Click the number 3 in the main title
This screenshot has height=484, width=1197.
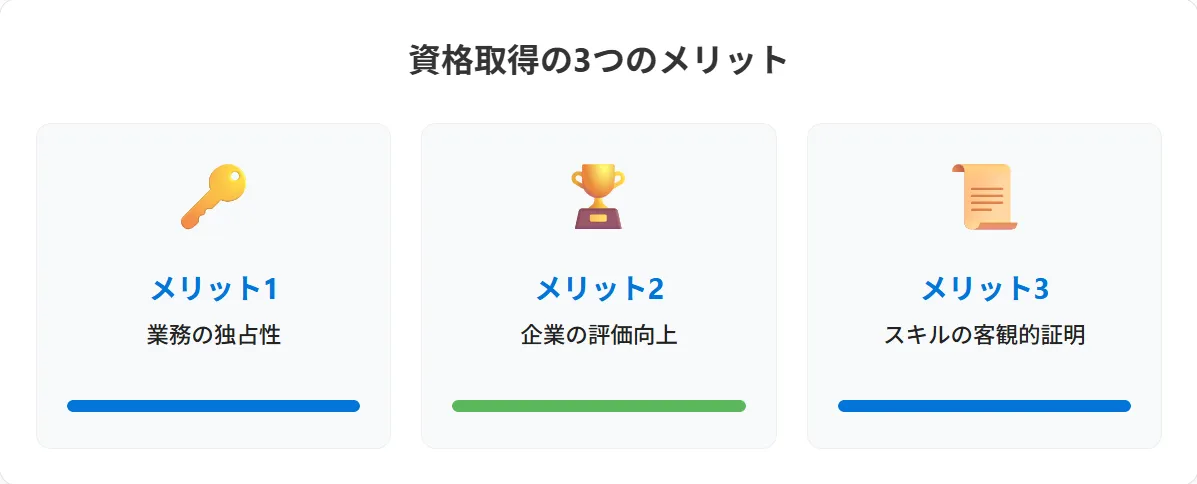581,61
